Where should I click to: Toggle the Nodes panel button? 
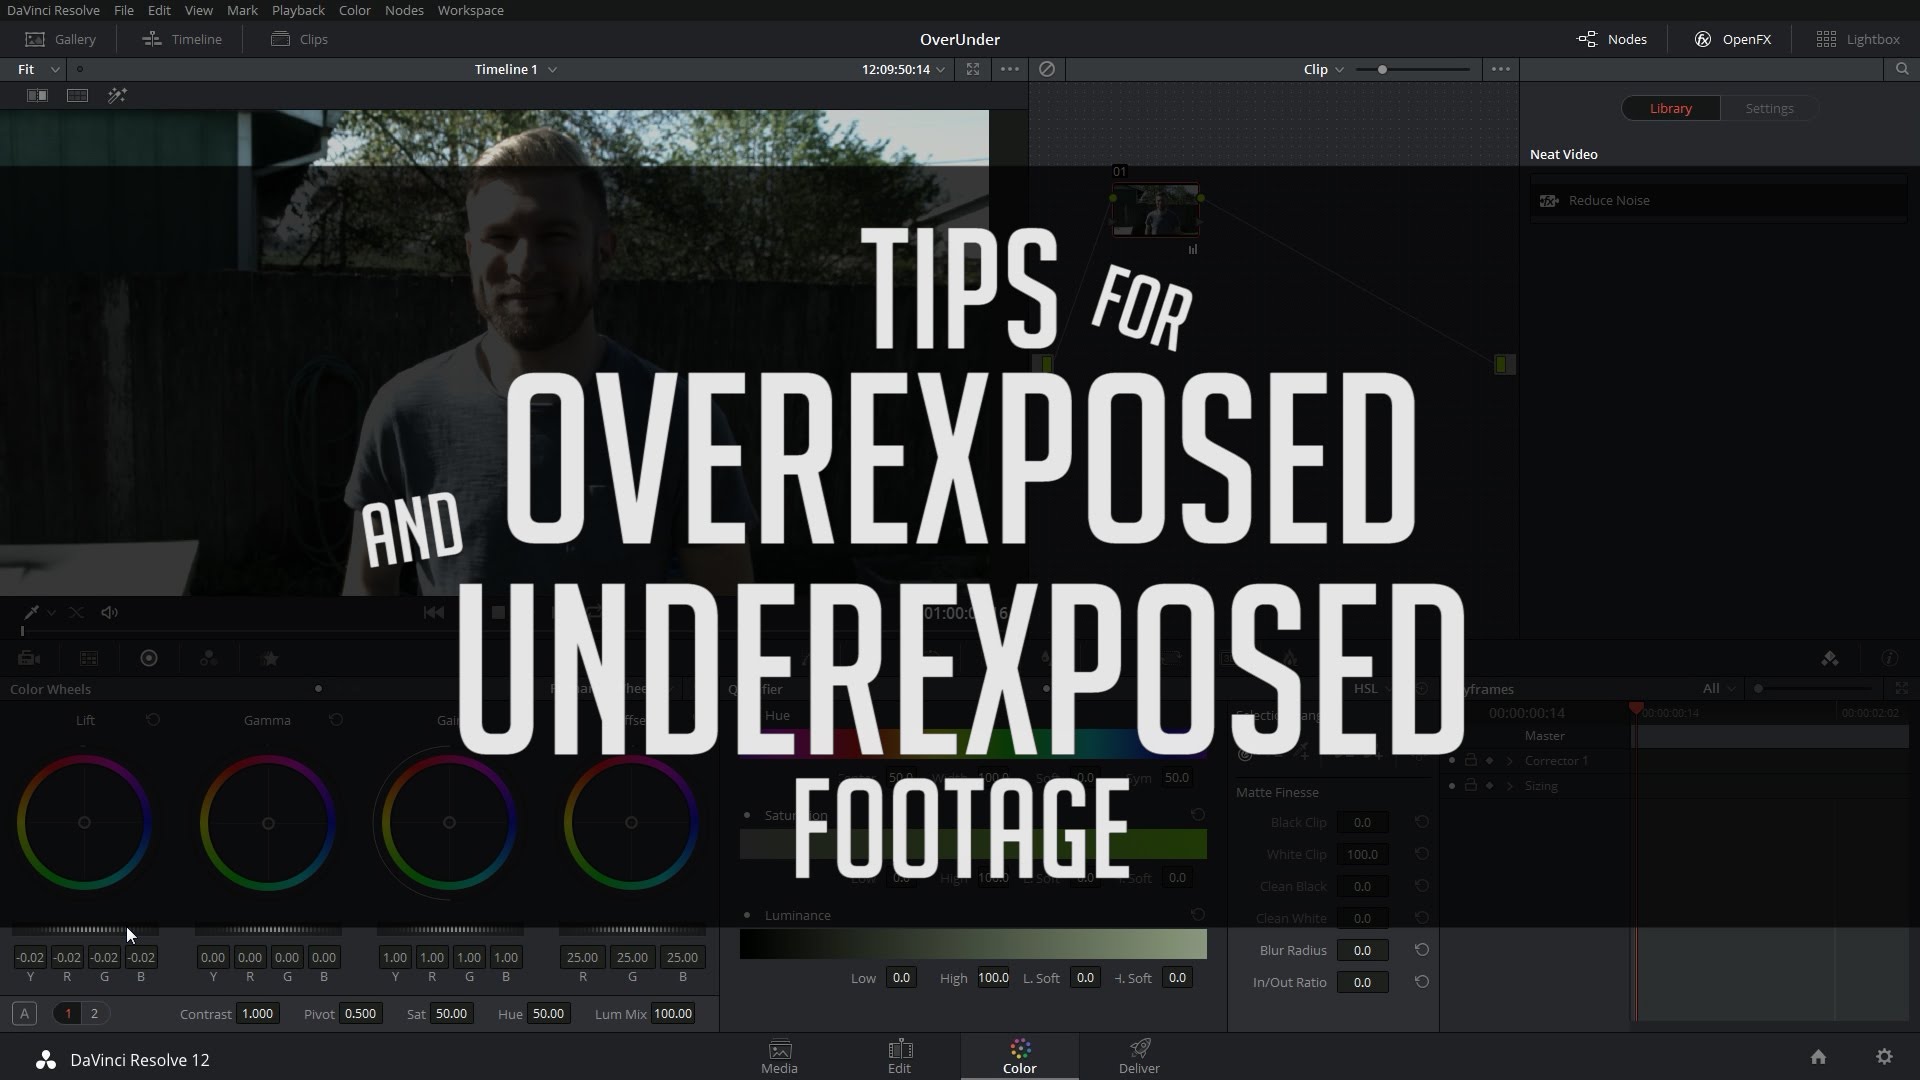point(1612,39)
